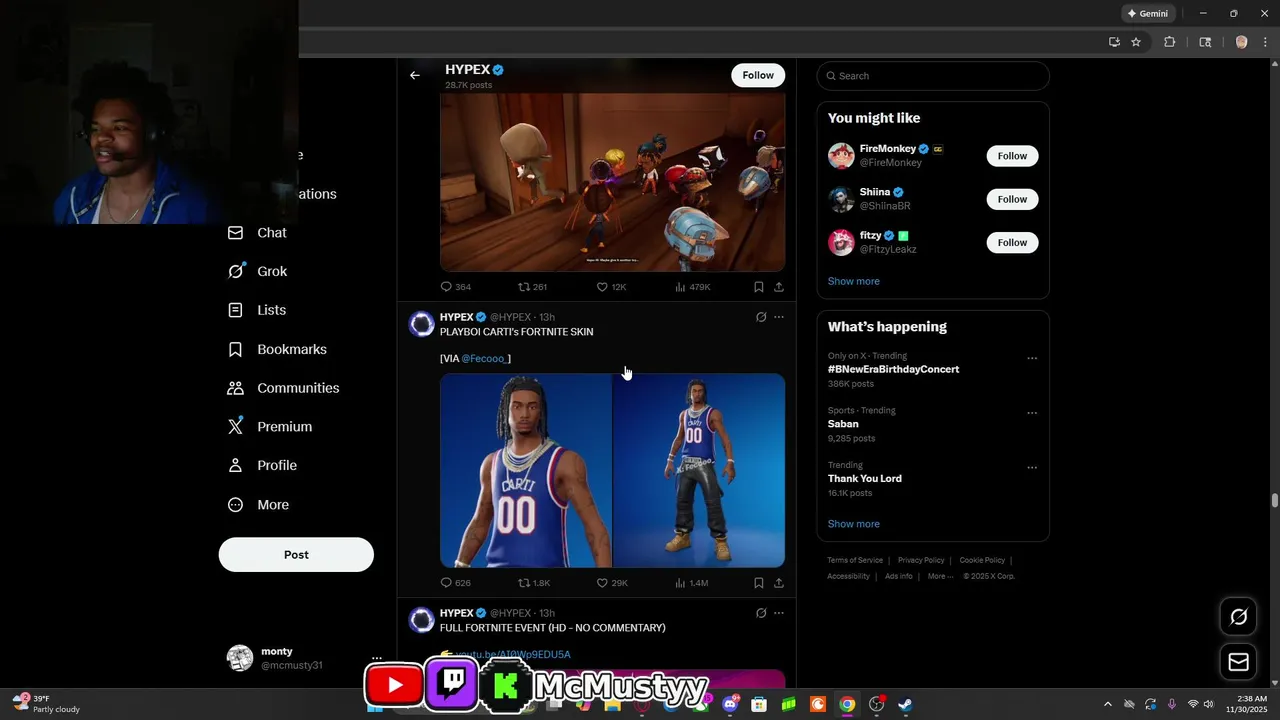Viewport: 1280px width, 720px height.
Task: Open Steam from the taskbar
Action: (905, 704)
